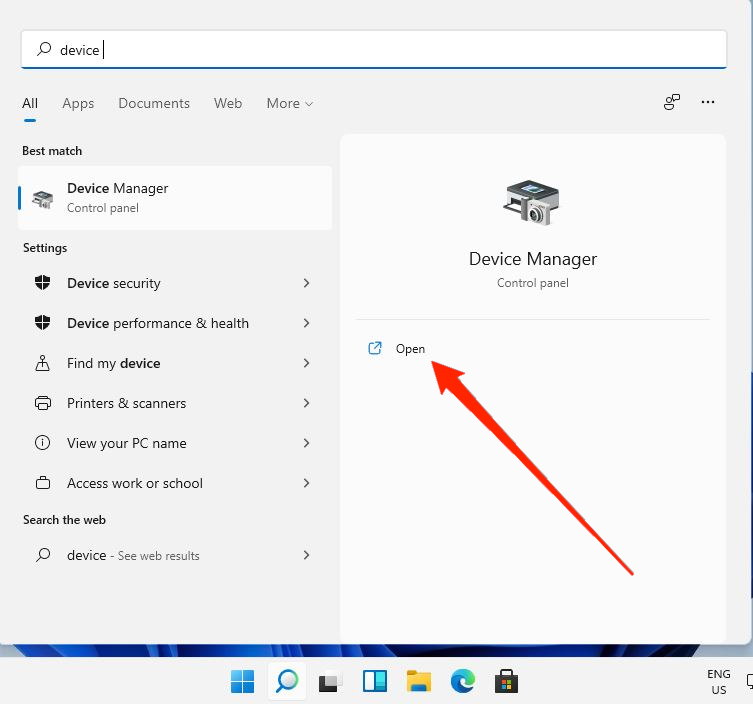Open Task View from the taskbar

tap(331, 682)
